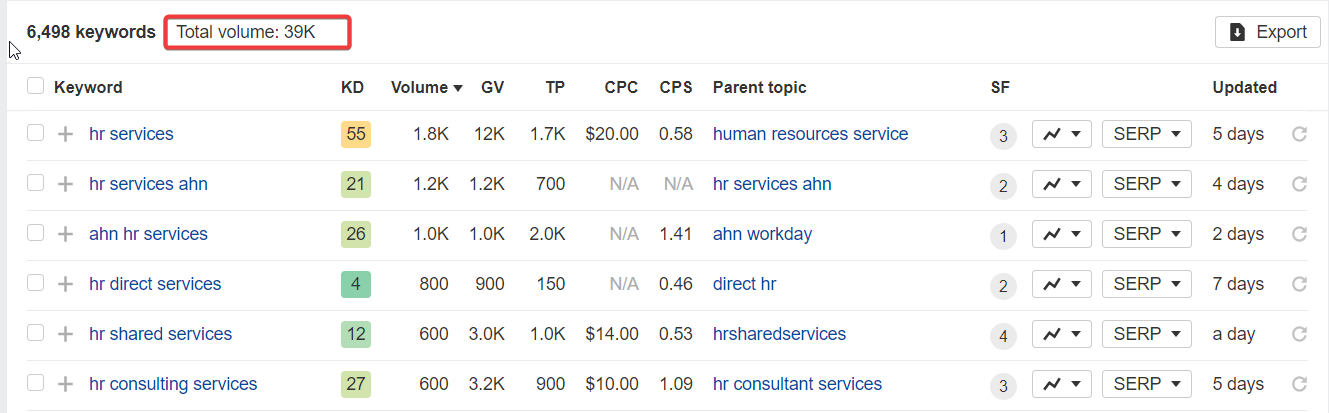1329x413 pixels.
Task: Tick the select-all checkbox beside Keyword header
Action: tap(35, 86)
